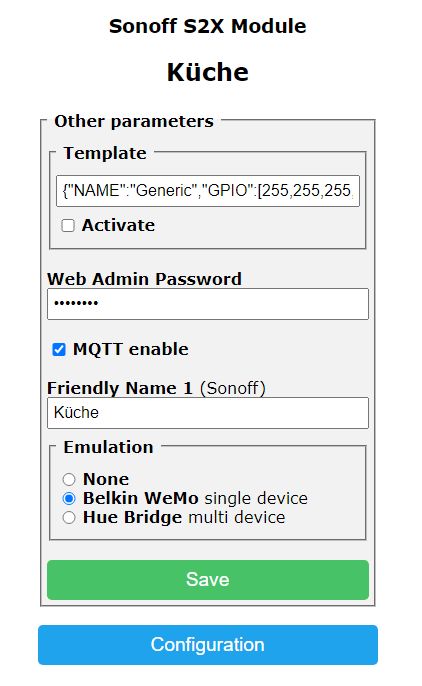Click the MQTT enable label text
Screen dimensions: 422x686
(131, 349)
